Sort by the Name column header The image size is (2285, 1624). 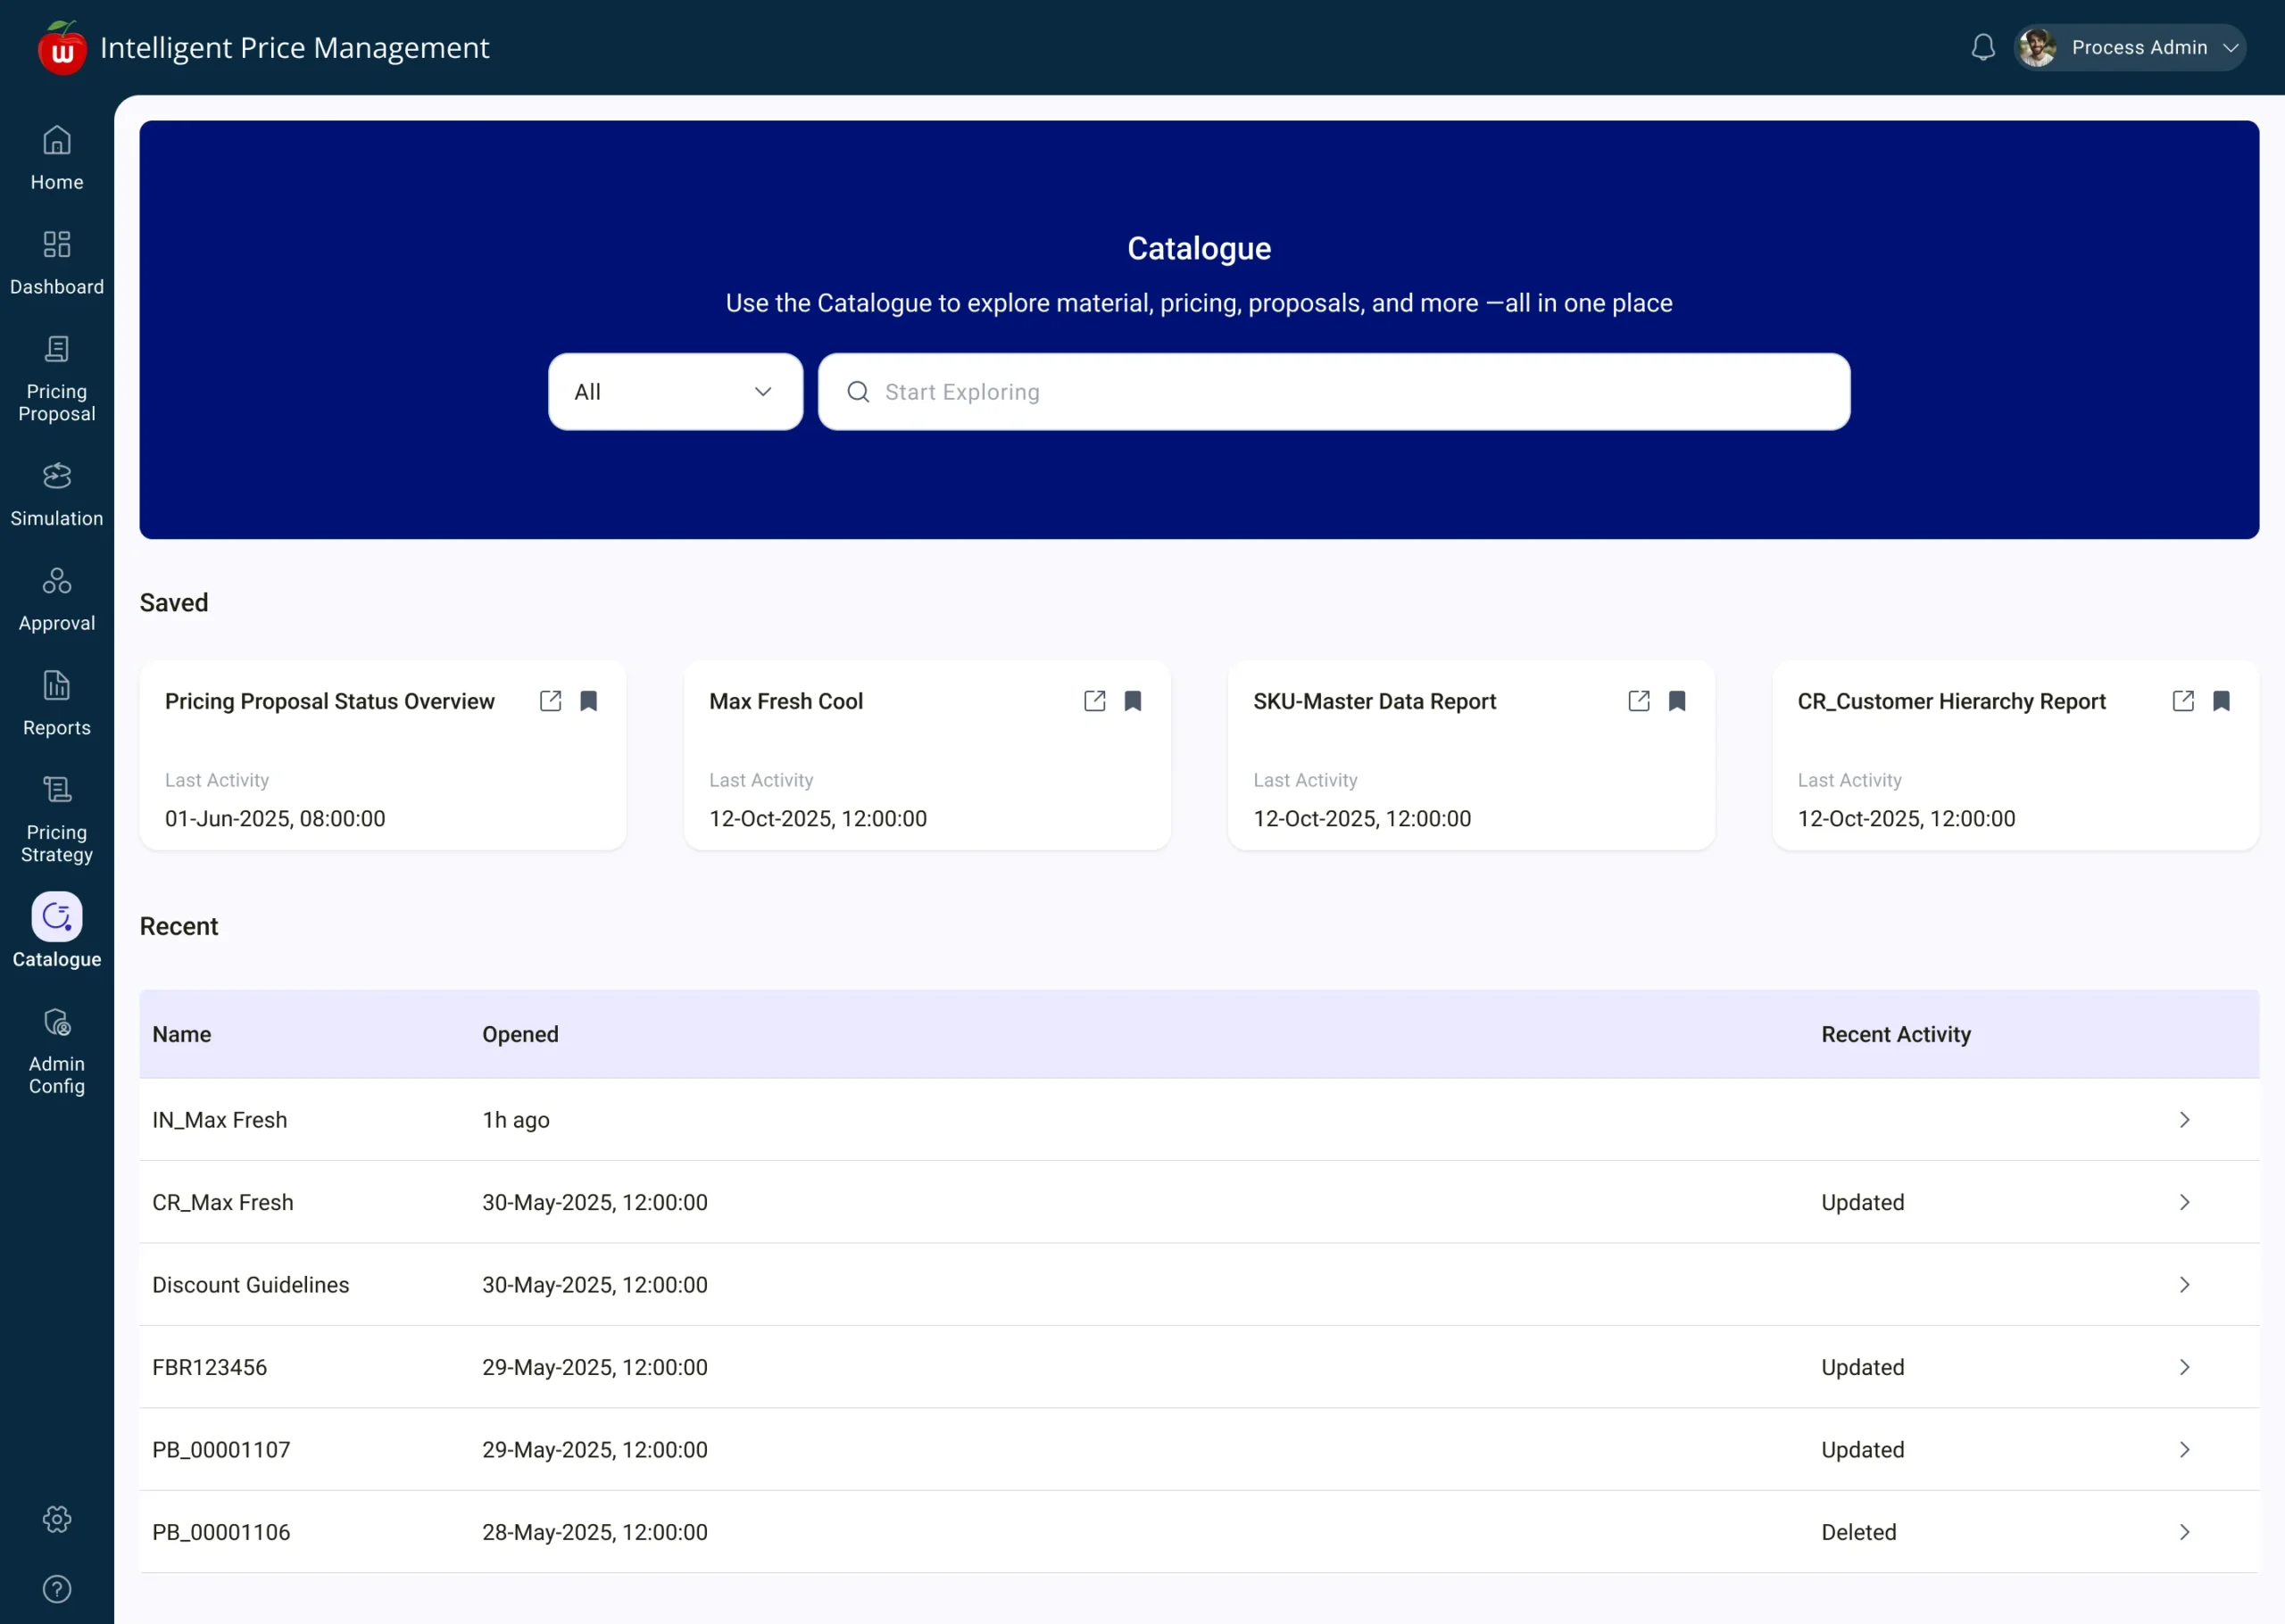(x=181, y=1034)
